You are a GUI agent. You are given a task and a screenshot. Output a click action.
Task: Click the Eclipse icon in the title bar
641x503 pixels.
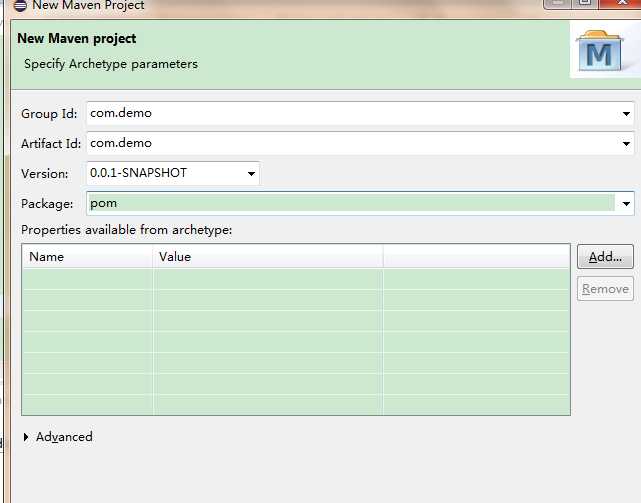click(20, 5)
